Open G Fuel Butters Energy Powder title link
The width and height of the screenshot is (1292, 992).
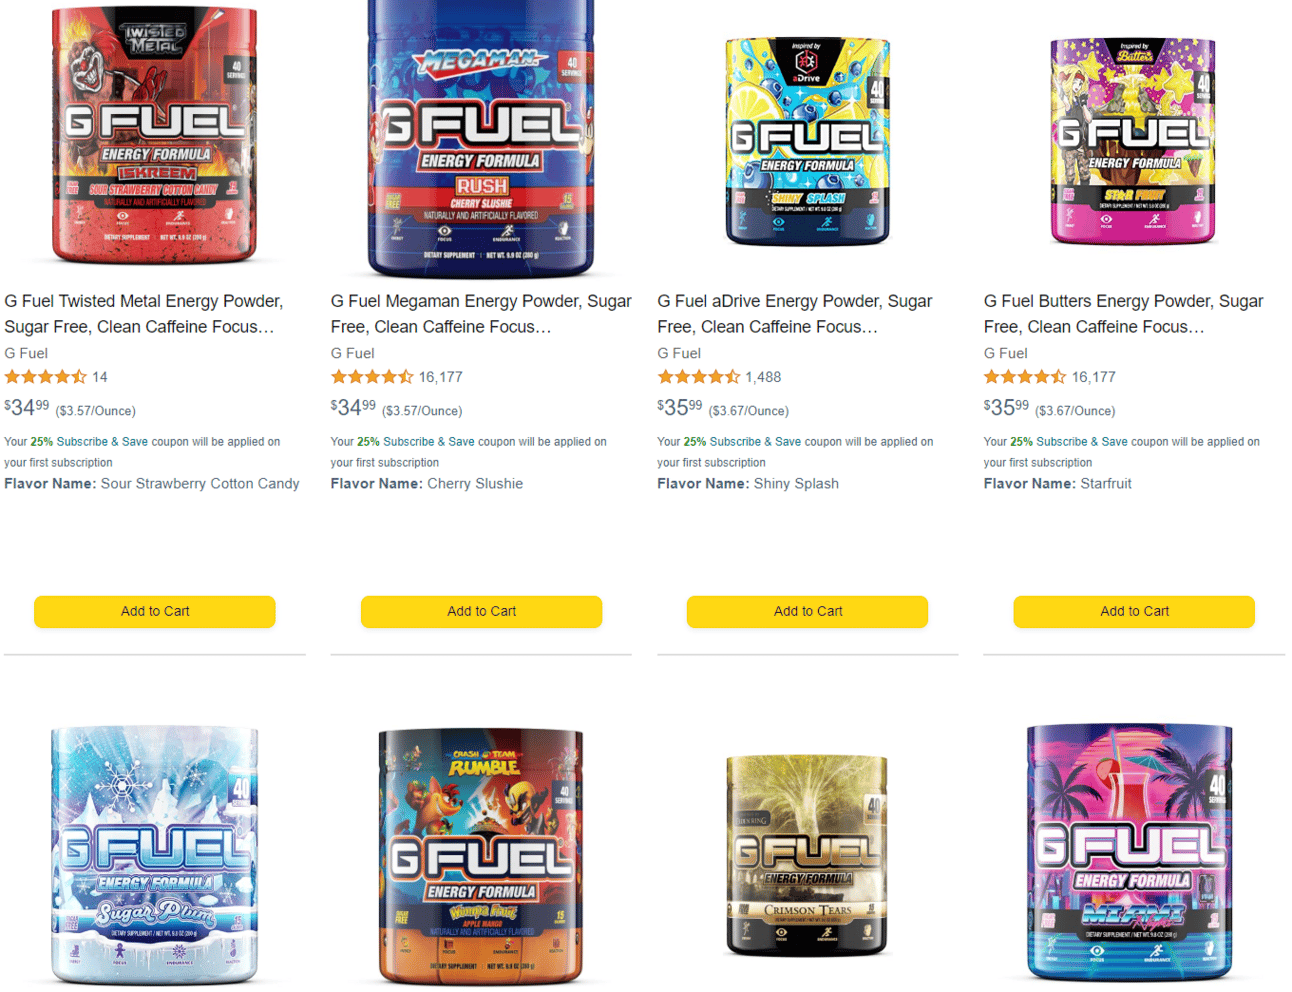tap(1123, 314)
